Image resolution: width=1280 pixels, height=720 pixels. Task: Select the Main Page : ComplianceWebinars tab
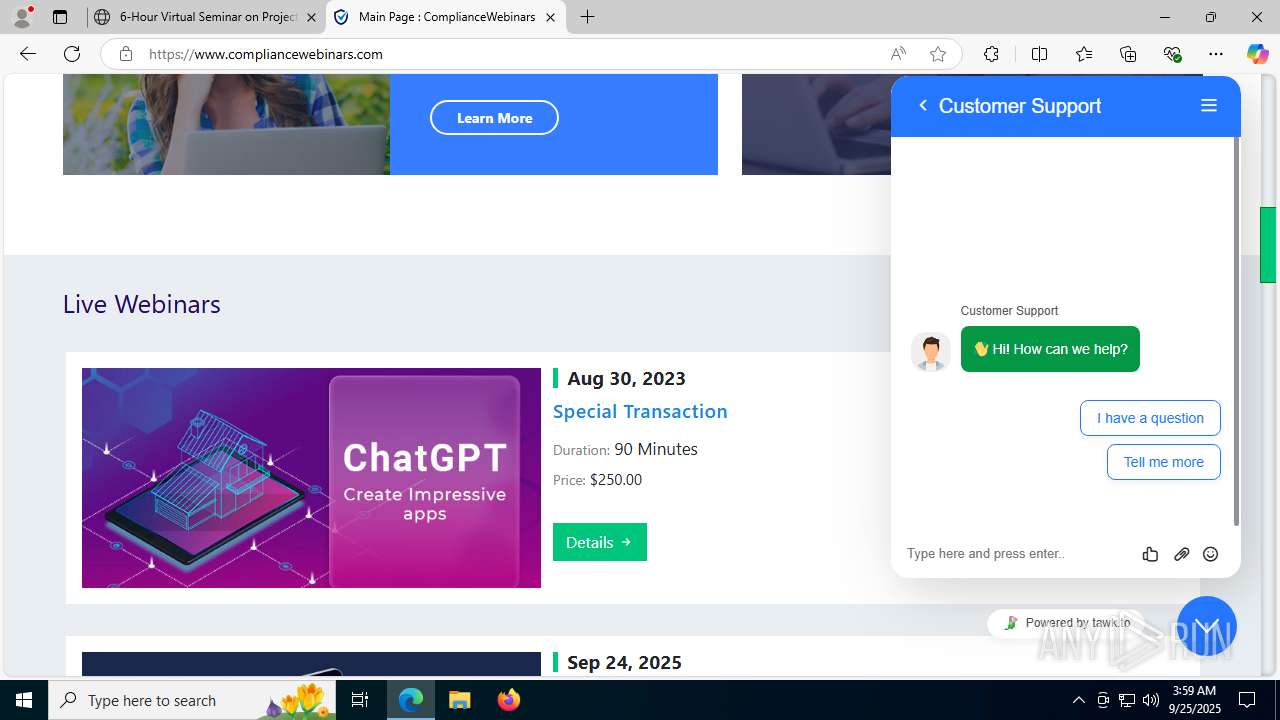(x=445, y=17)
